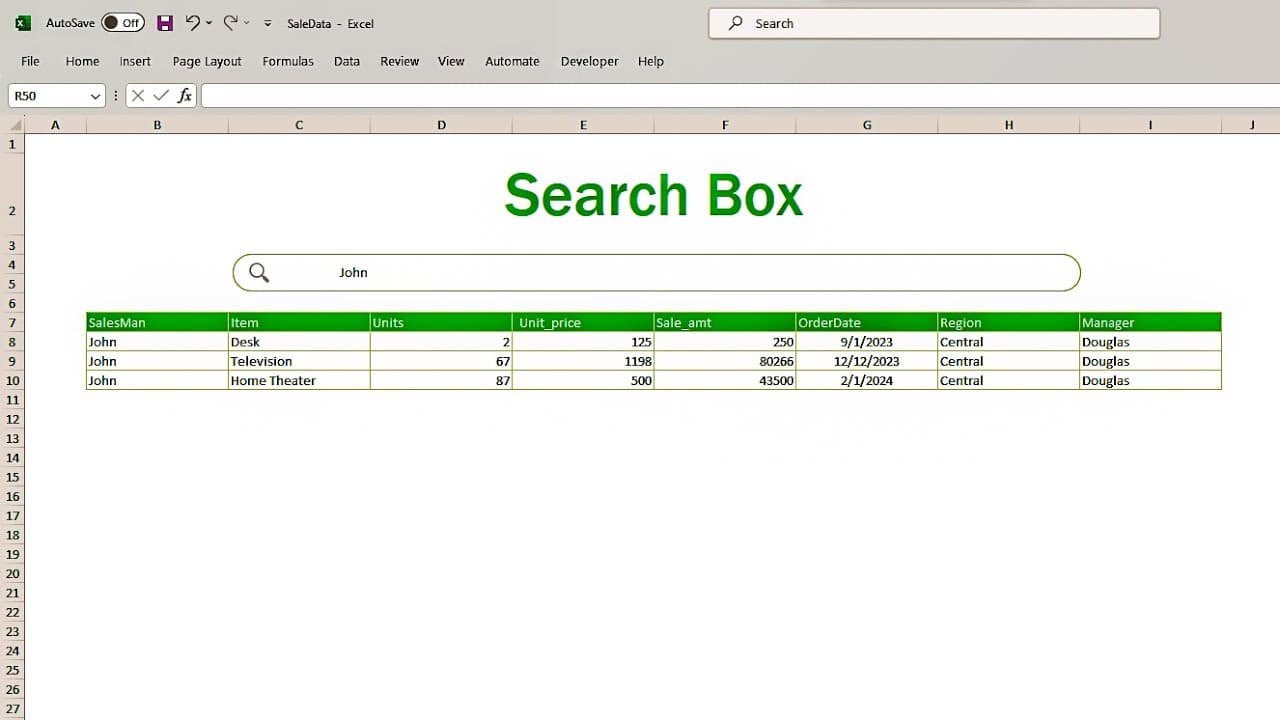The image size is (1280, 720).
Task: Click the Cancel X formula bar icon
Action: (138, 96)
